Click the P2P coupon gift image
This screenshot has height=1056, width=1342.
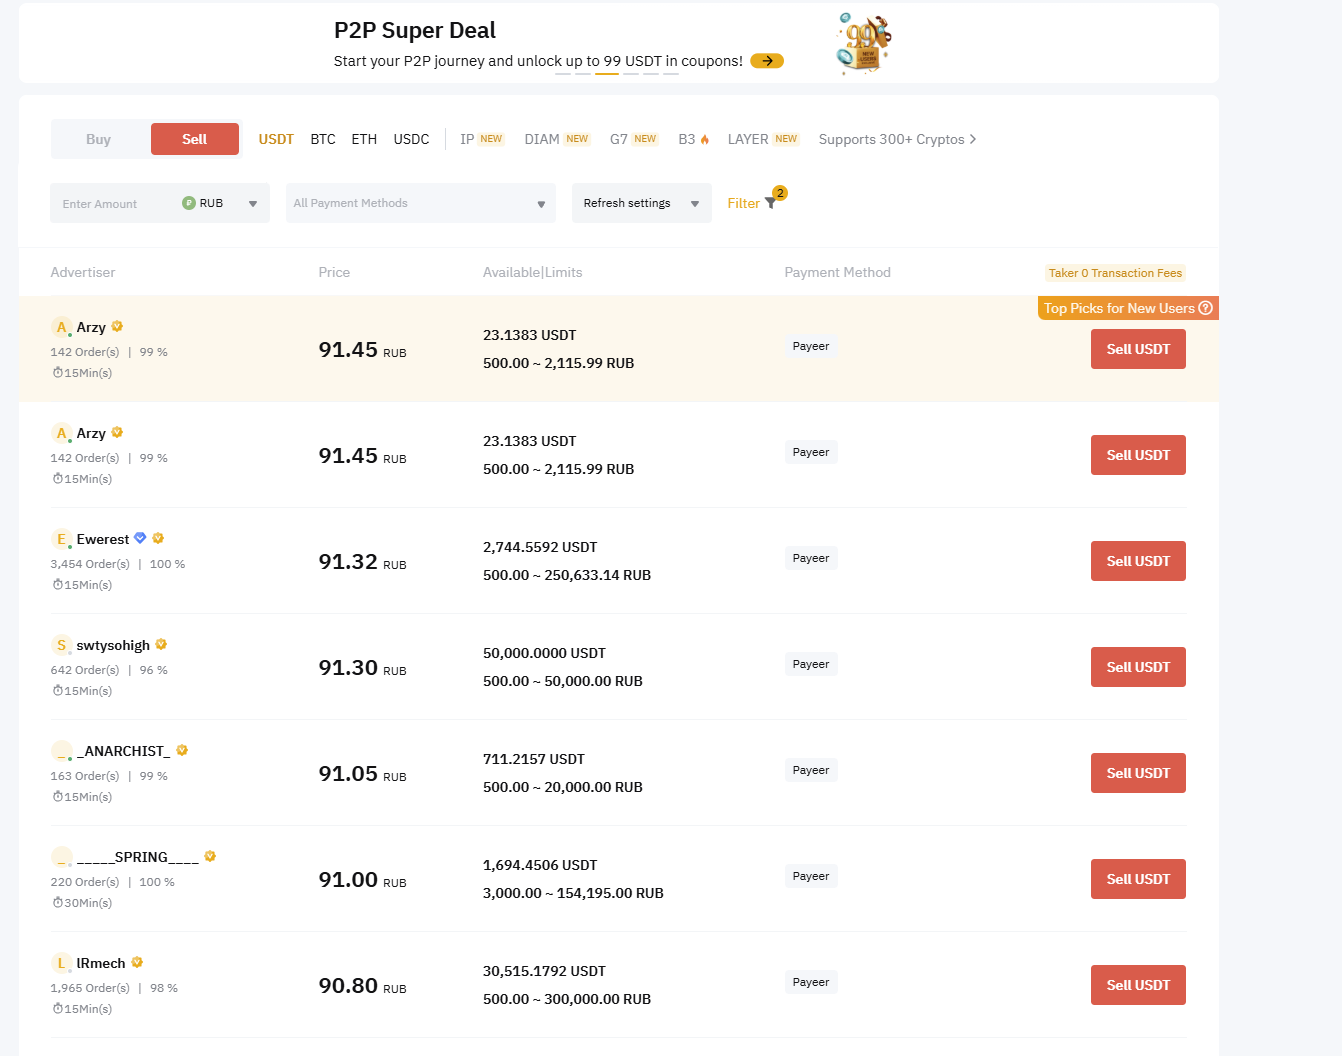pyautogui.click(x=863, y=44)
